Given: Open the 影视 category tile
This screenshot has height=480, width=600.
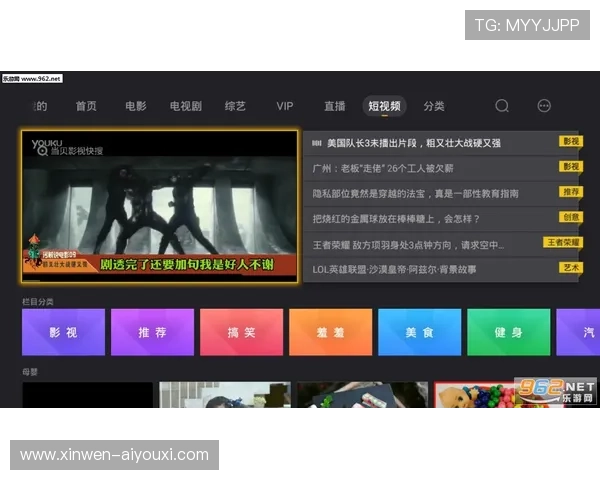Looking at the screenshot, I should tap(64, 332).
